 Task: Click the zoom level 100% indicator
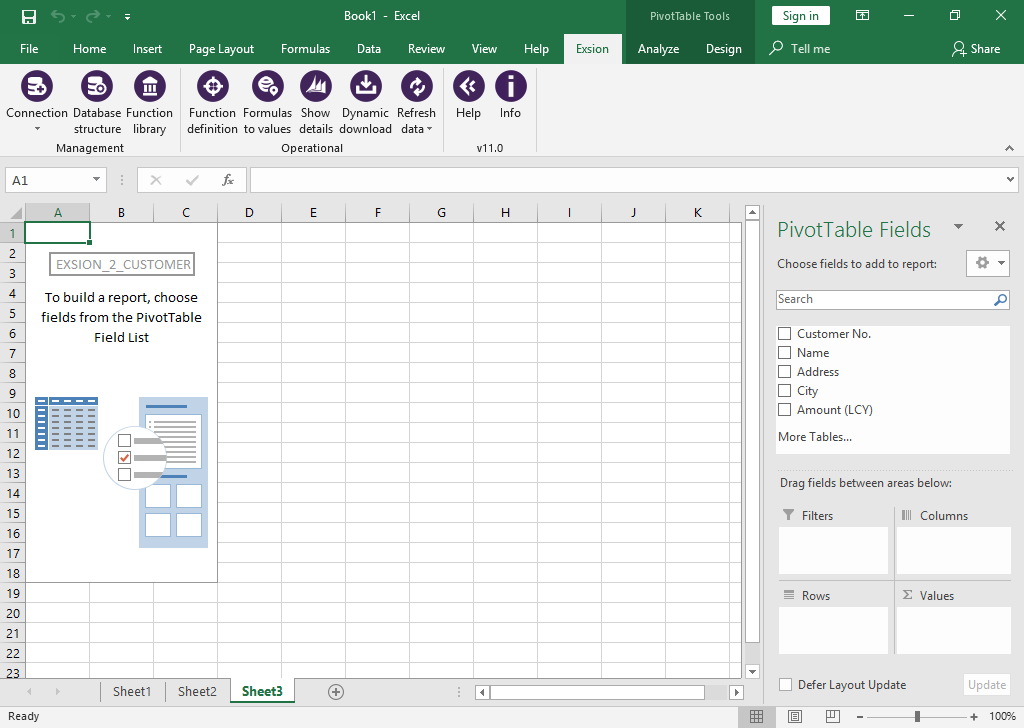1002,716
